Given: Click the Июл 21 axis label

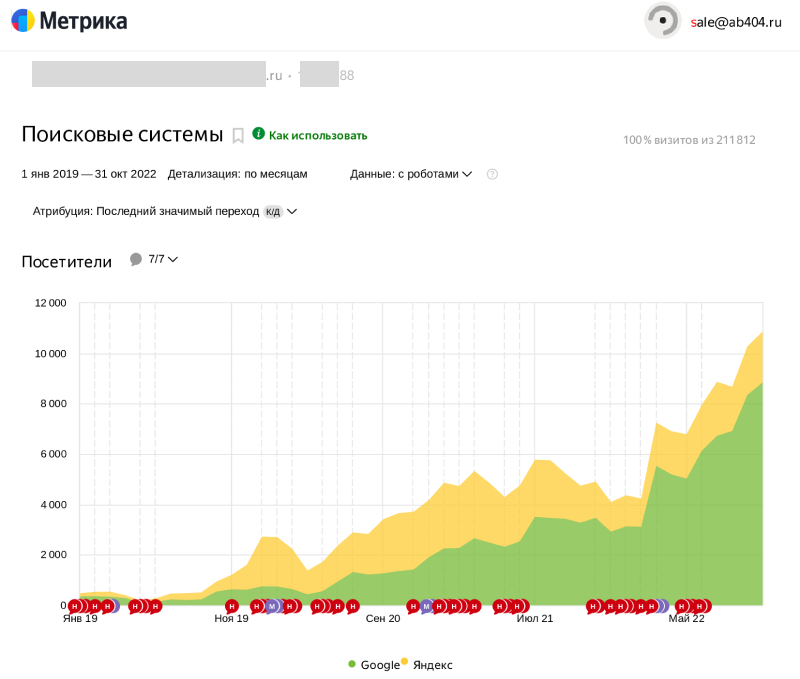Looking at the screenshot, I should click(x=535, y=618).
